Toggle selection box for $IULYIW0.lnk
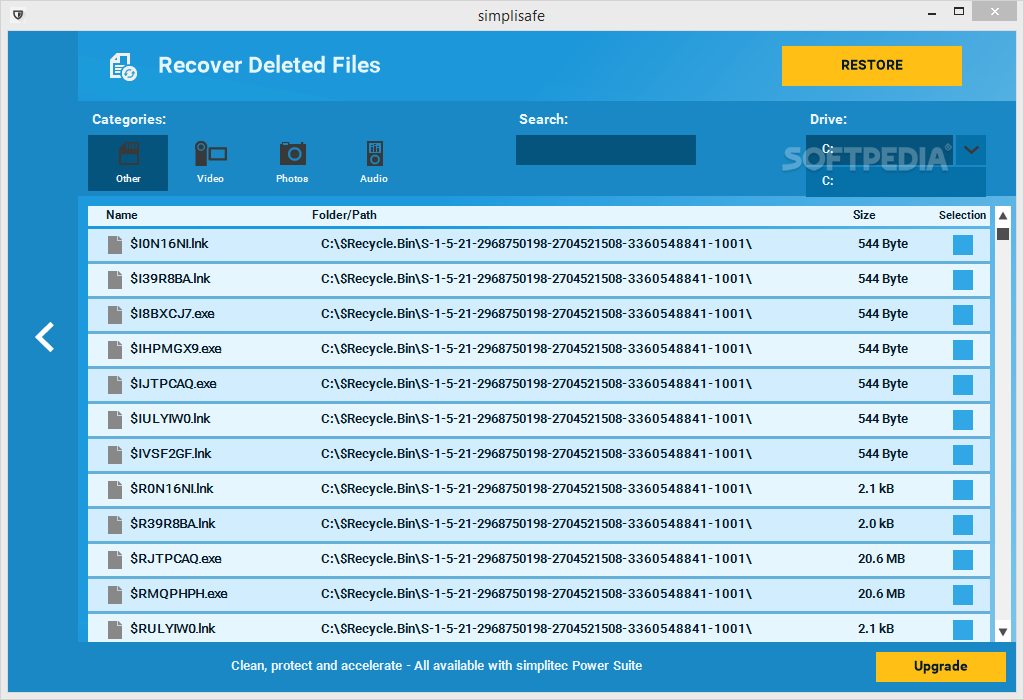This screenshot has width=1024, height=700. click(963, 419)
